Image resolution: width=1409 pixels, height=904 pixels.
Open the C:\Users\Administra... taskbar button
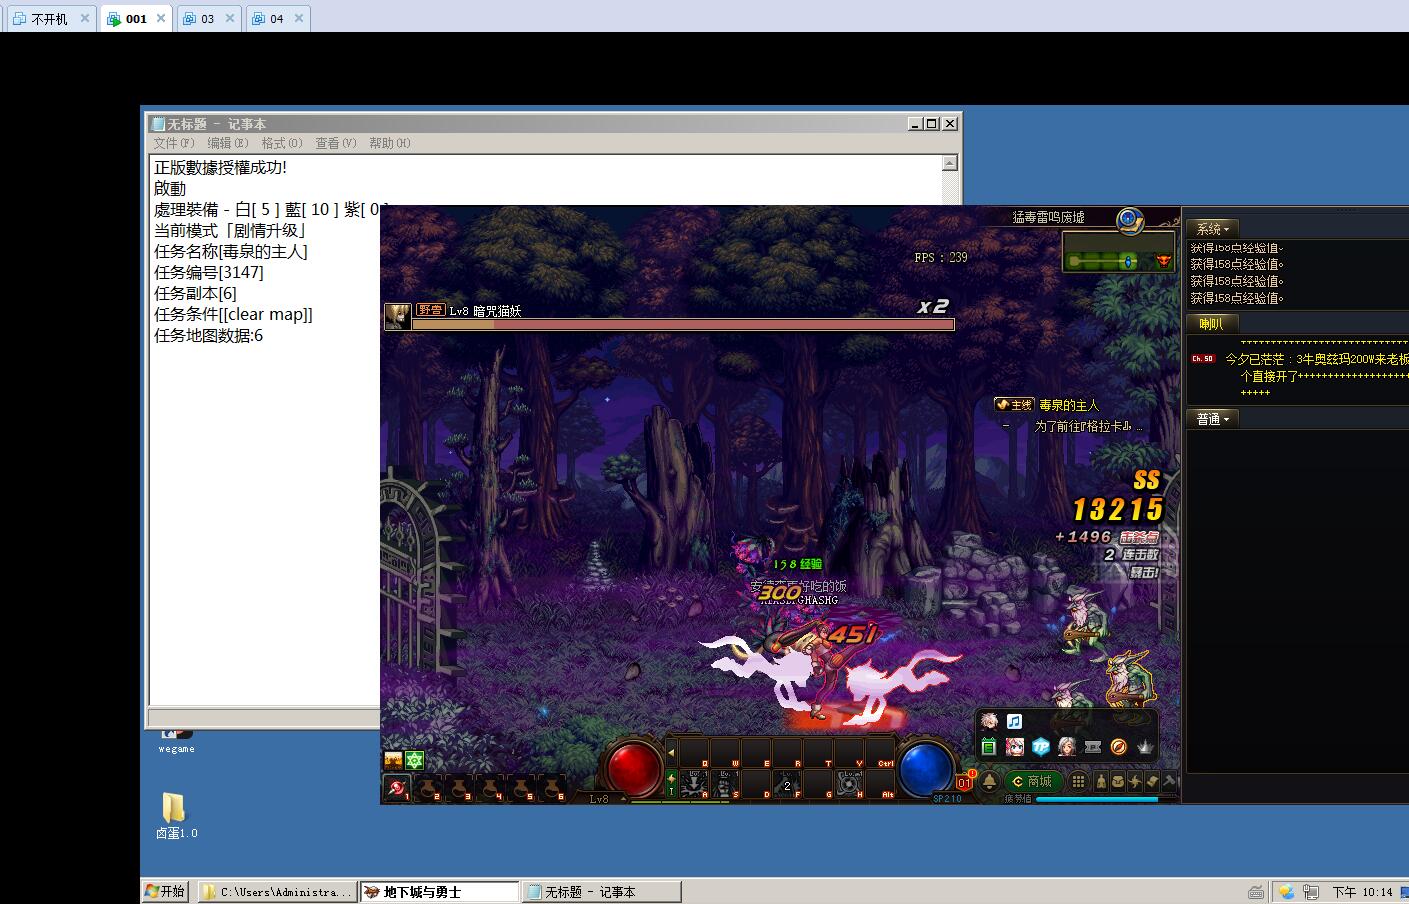[277, 891]
